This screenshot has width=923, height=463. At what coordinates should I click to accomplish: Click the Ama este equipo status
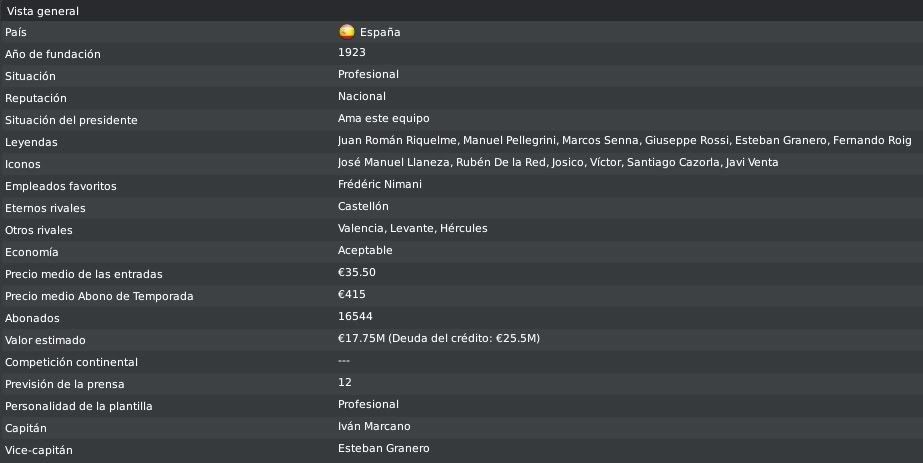point(383,118)
